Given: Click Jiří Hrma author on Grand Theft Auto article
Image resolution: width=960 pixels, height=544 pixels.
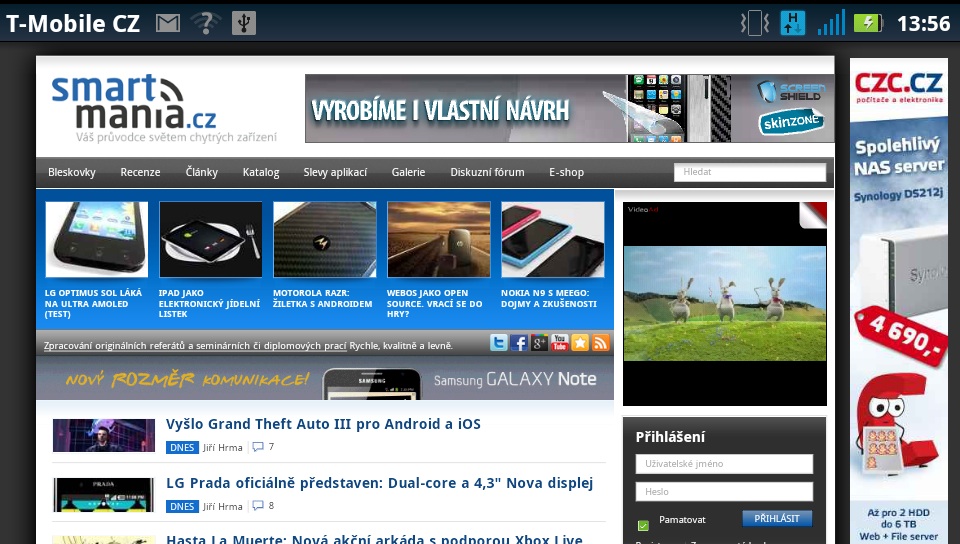Looking at the screenshot, I should click(x=222, y=447).
